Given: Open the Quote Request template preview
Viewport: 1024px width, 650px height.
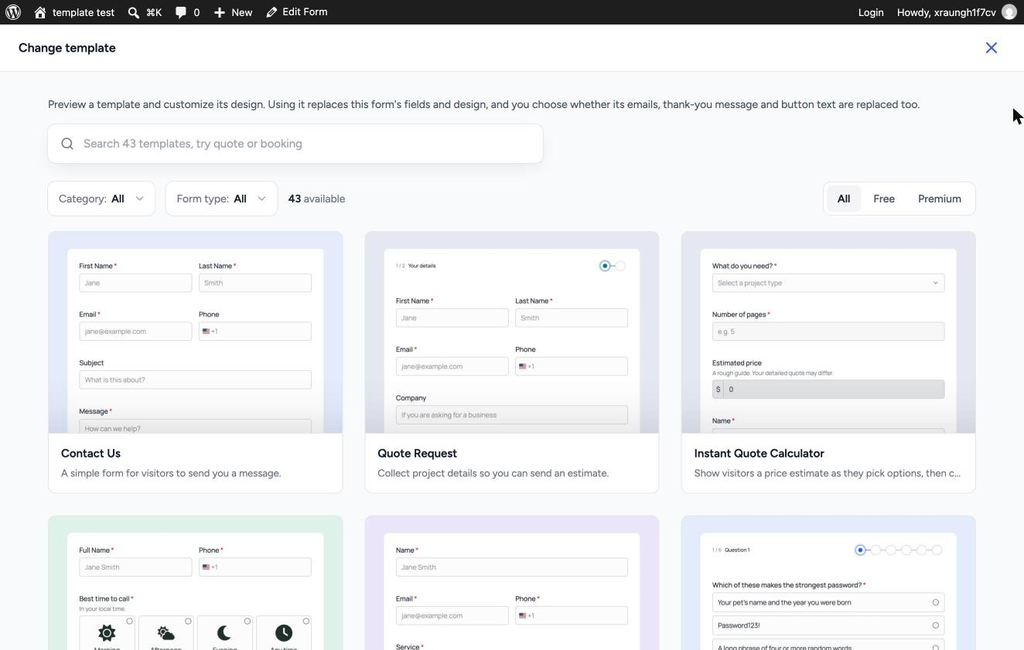Looking at the screenshot, I should [x=512, y=332].
